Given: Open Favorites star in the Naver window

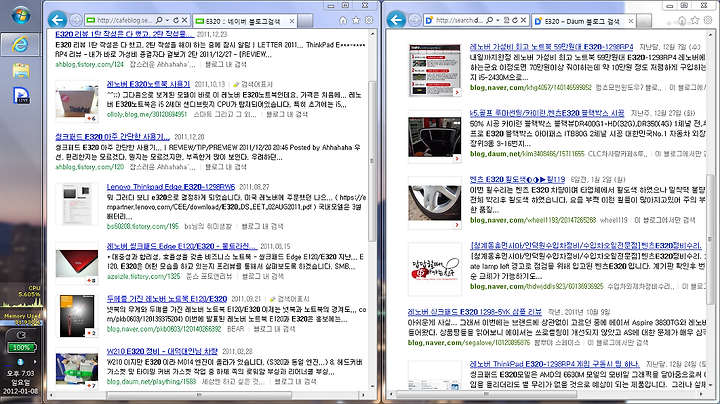Looking at the screenshot, I should 356,20.
